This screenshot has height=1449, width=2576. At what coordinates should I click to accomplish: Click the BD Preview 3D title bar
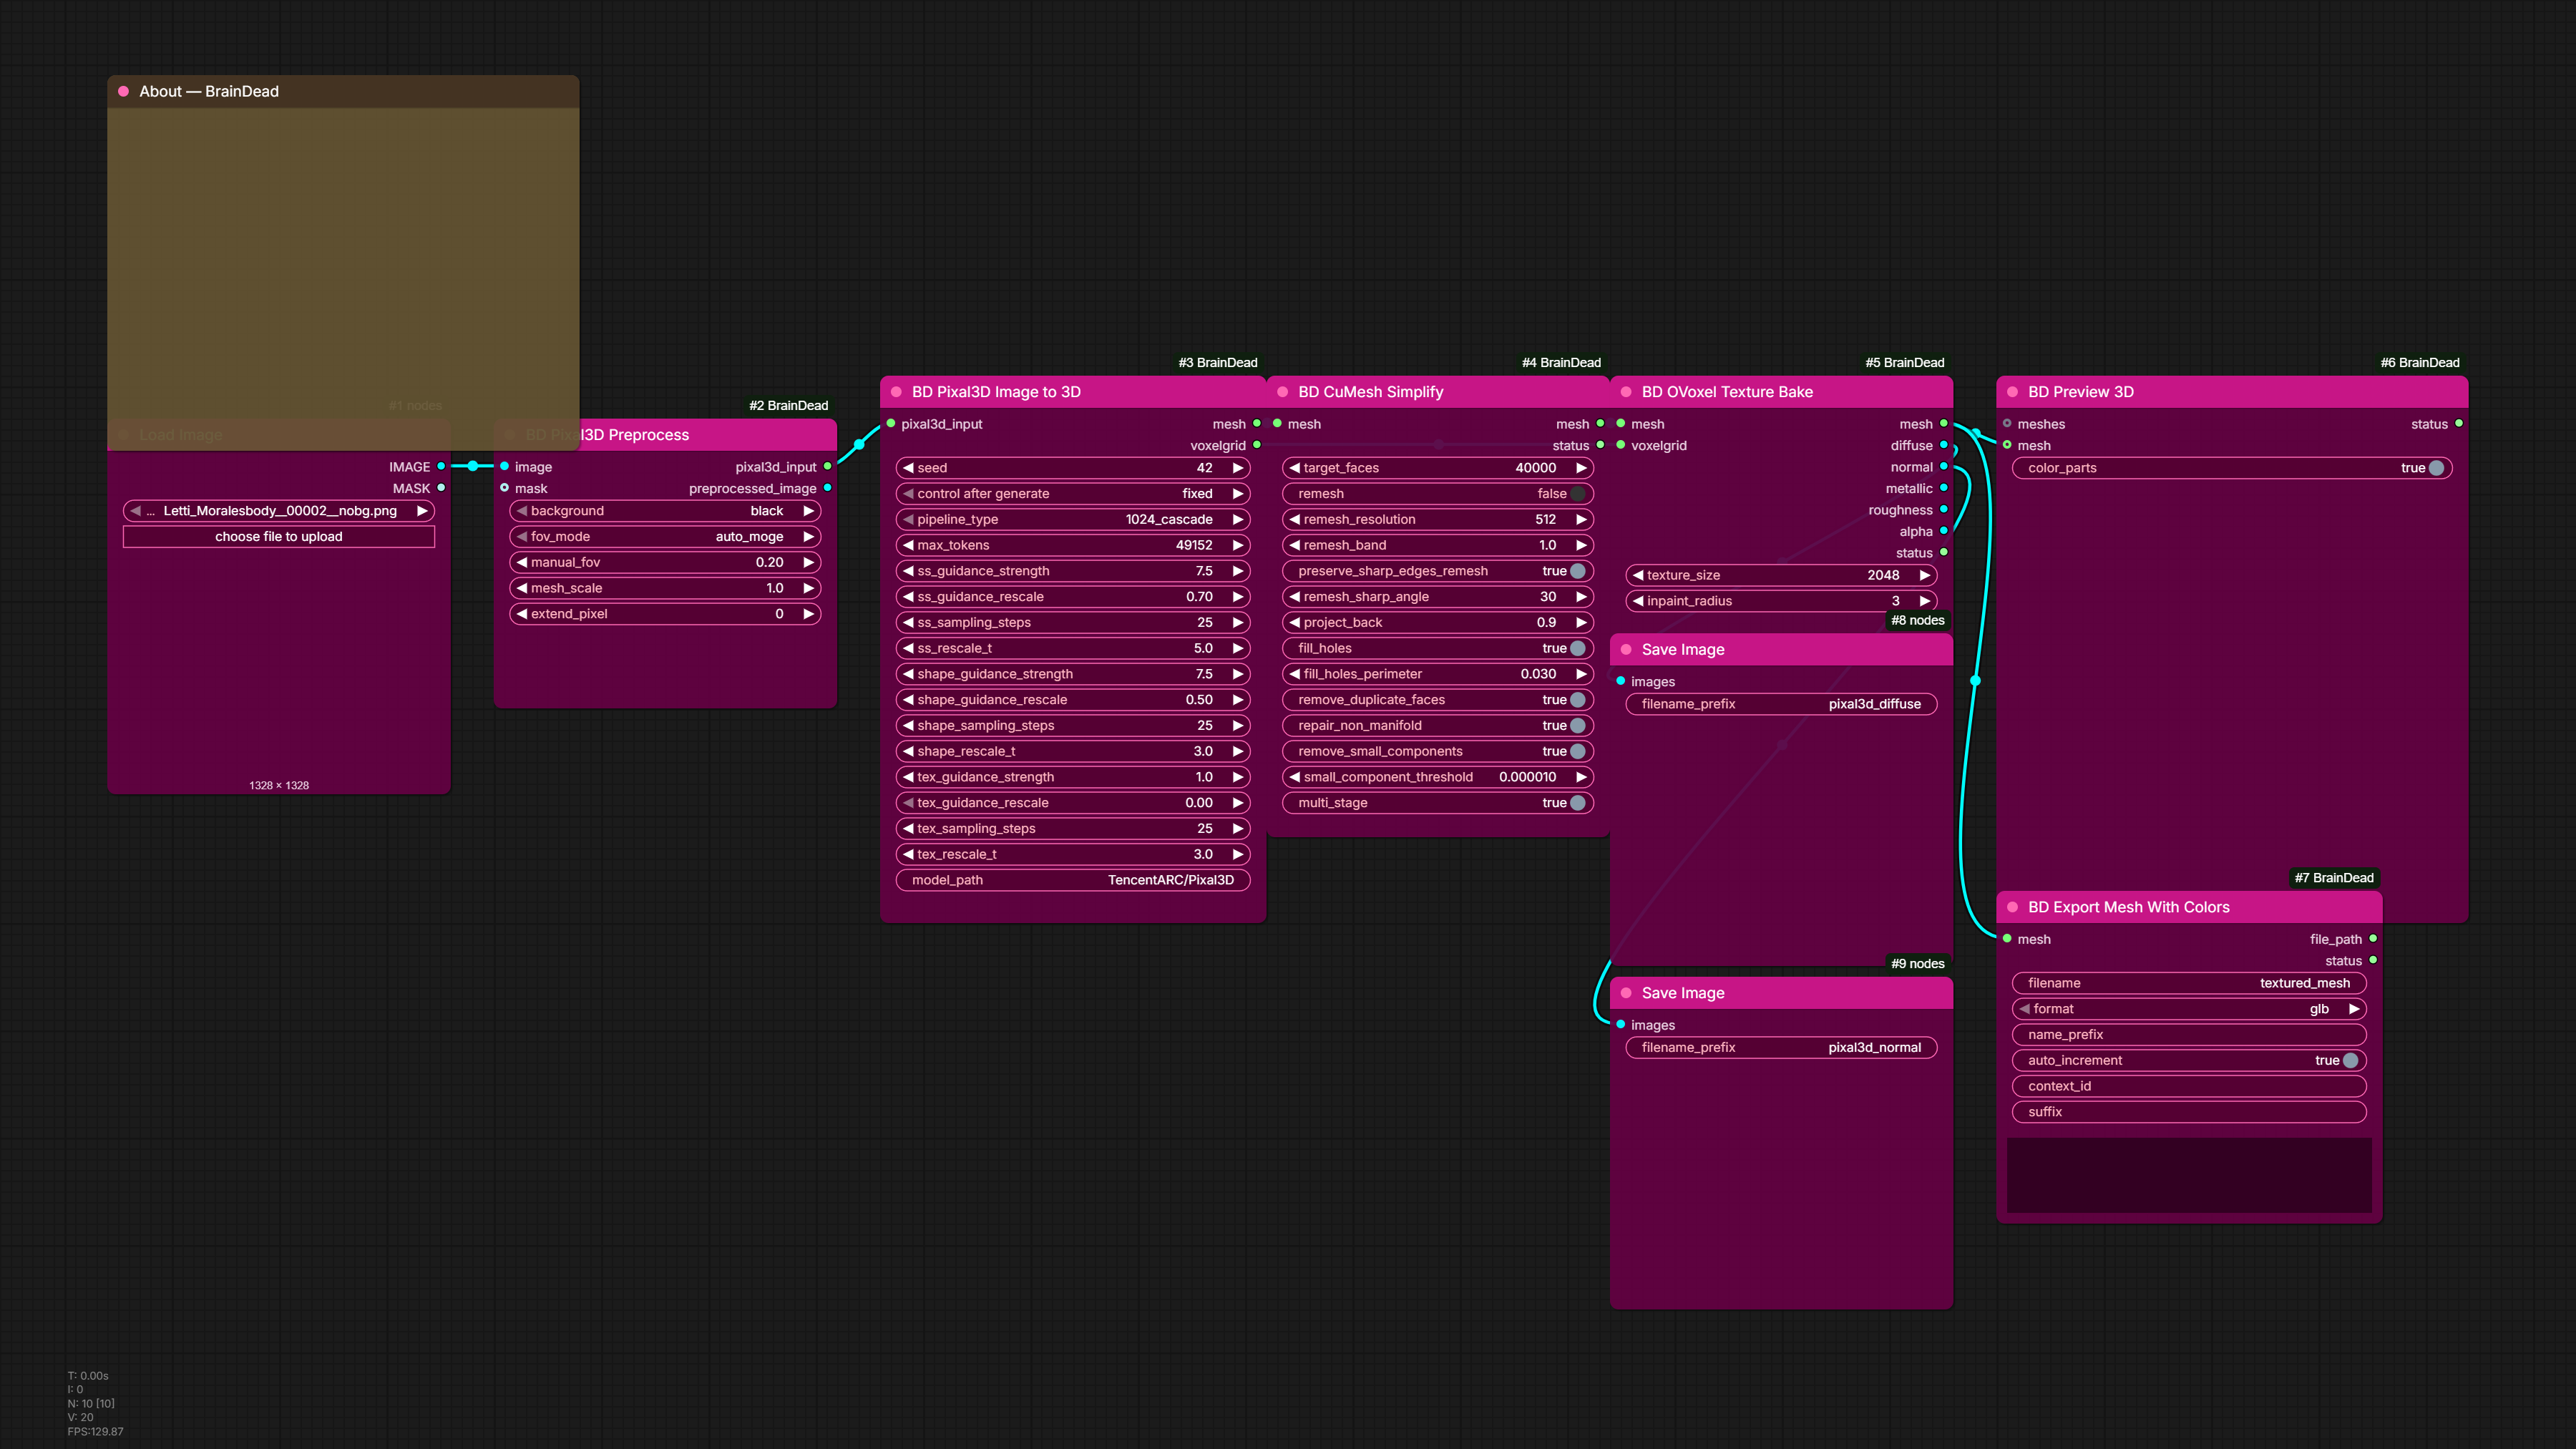click(x=2232, y=392)
